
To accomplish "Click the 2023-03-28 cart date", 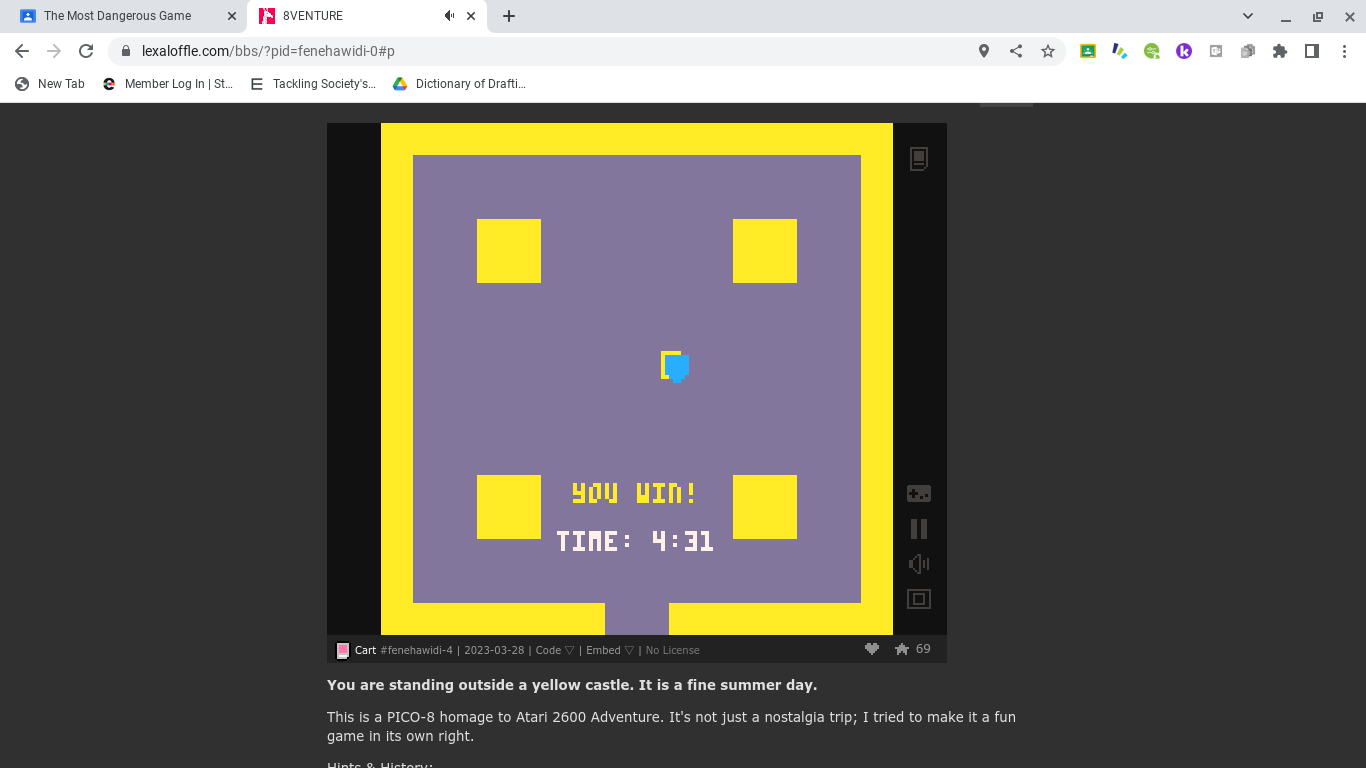I will (494, 650).
